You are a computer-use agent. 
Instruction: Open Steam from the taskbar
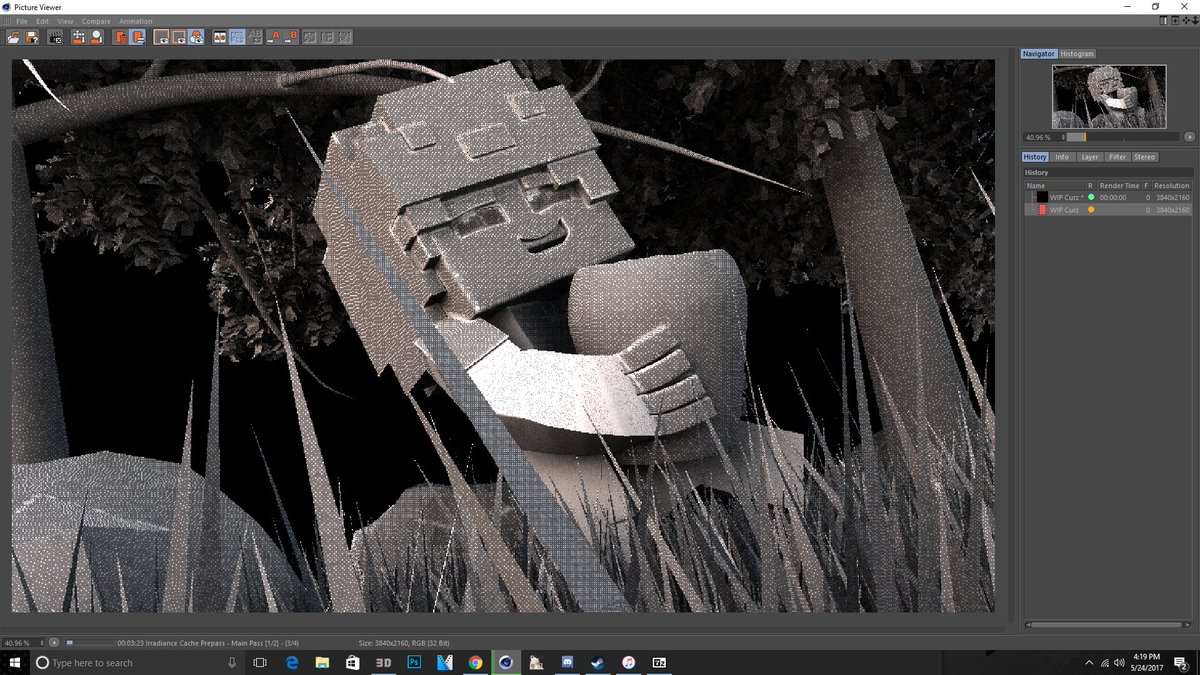coord(598,662)
